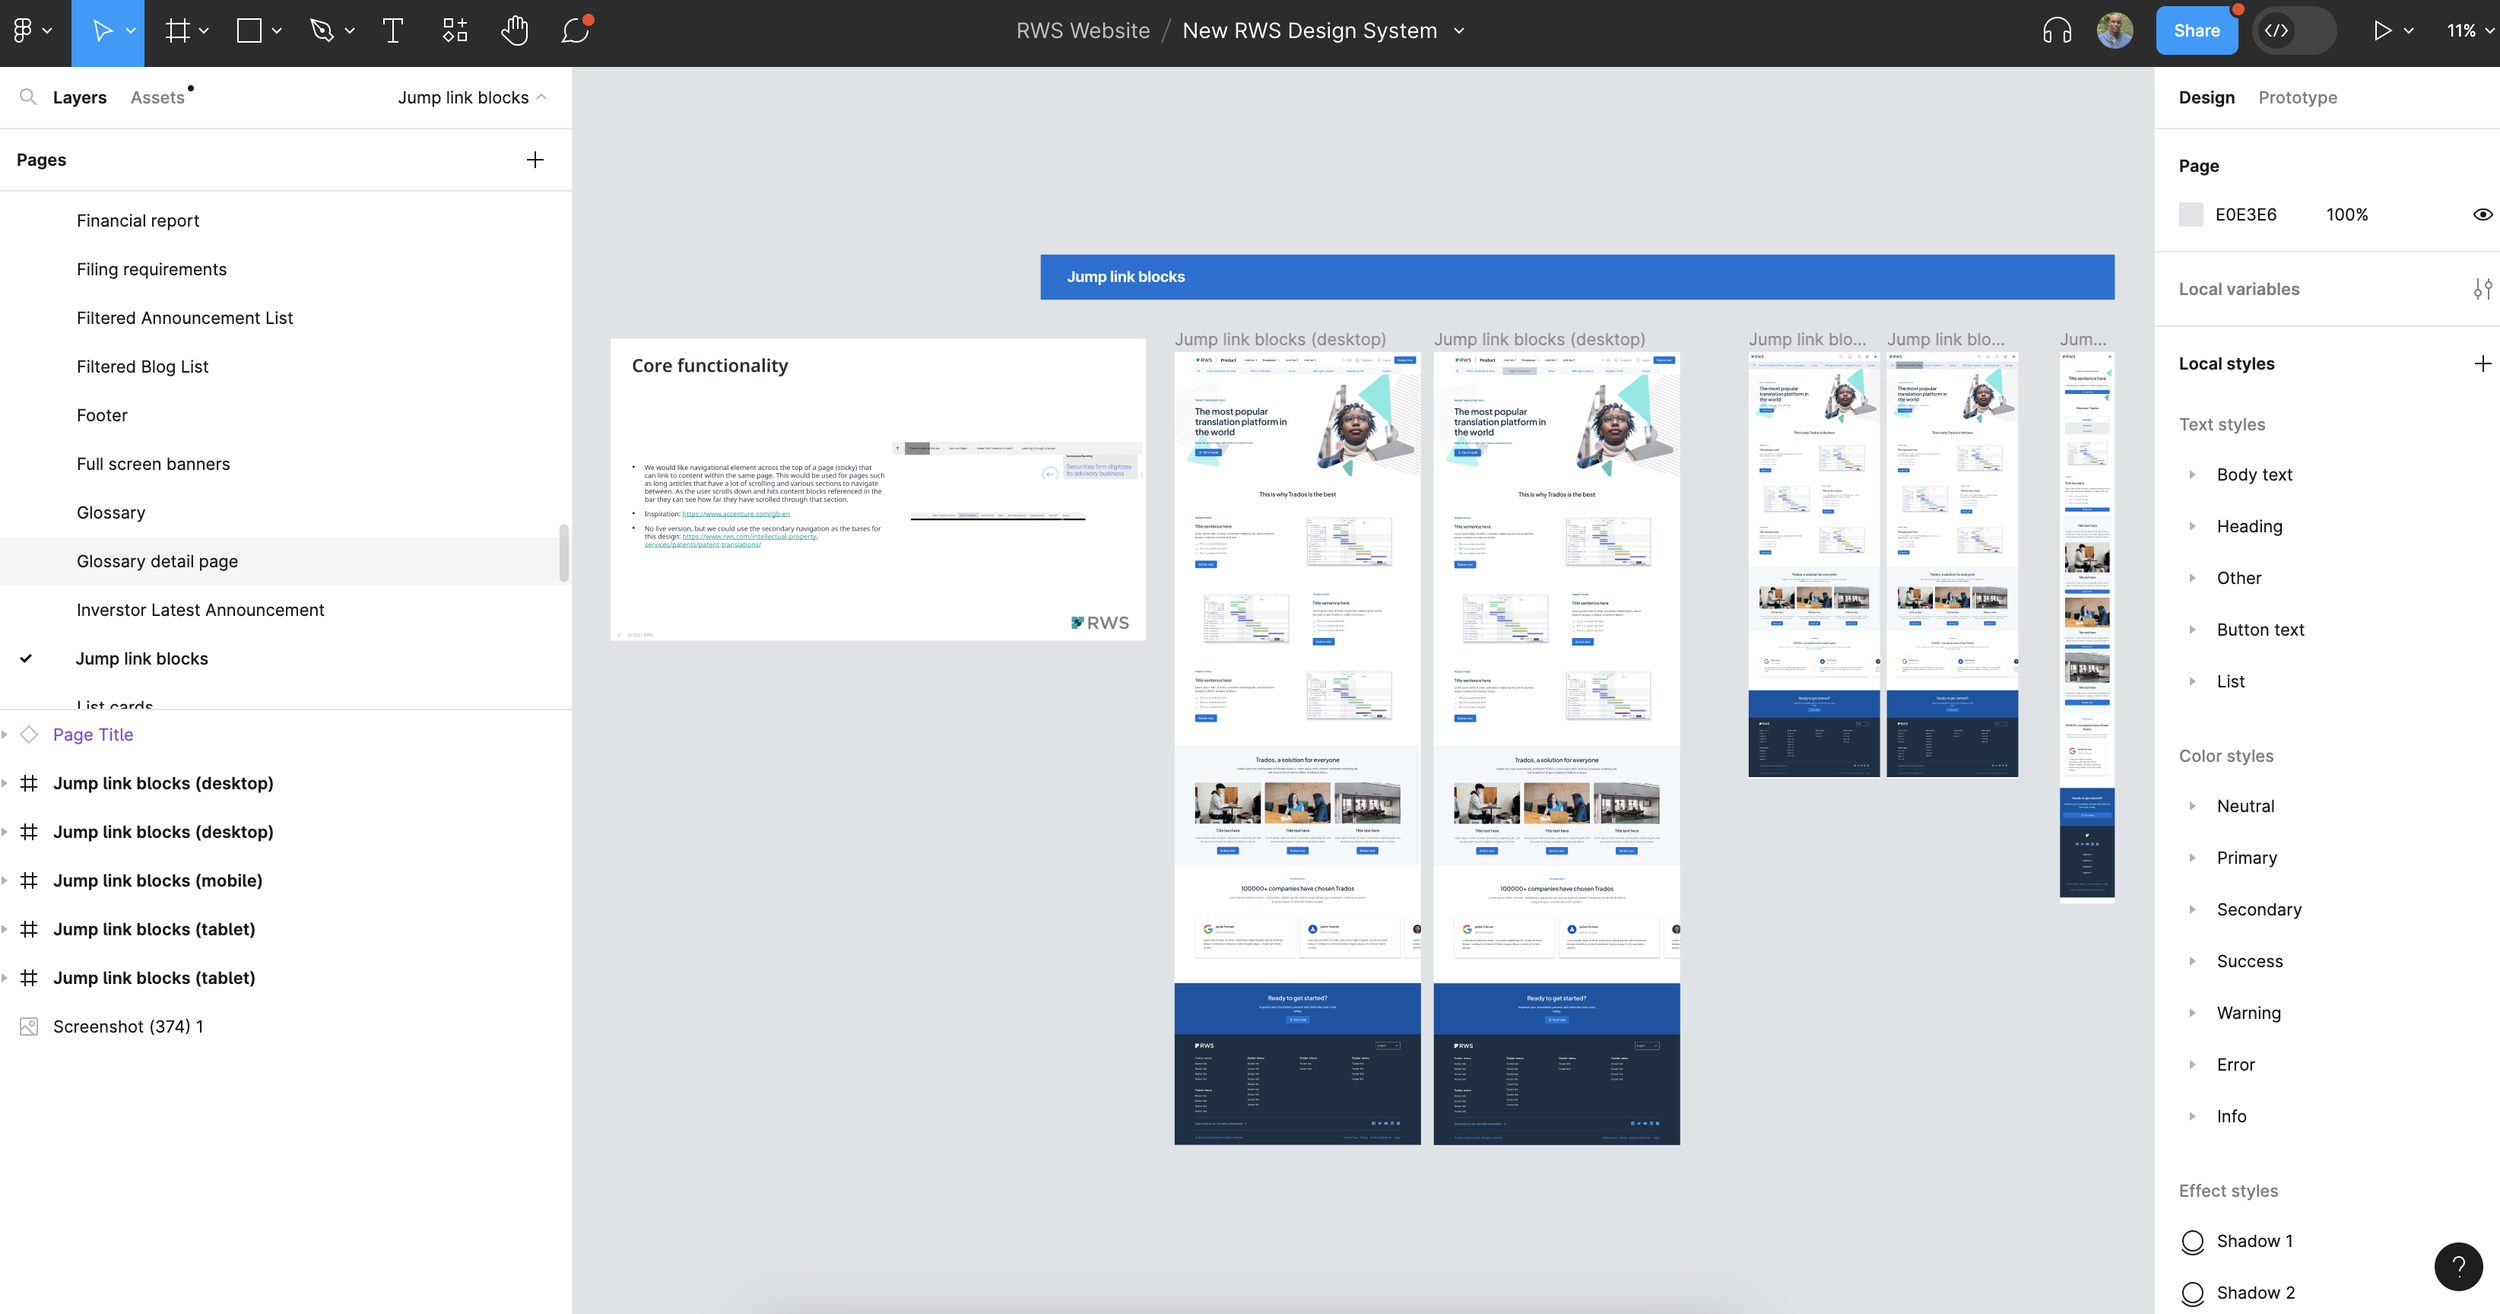Search layers with magnifier icon
This screenshot has height=1314, width=2500.
coord(28,97)
